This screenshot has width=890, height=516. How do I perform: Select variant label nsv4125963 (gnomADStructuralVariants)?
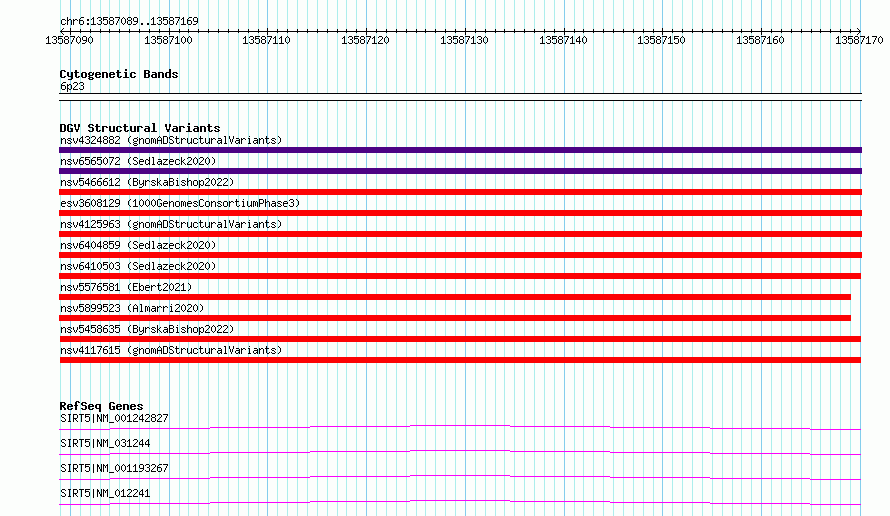[171, 224]
